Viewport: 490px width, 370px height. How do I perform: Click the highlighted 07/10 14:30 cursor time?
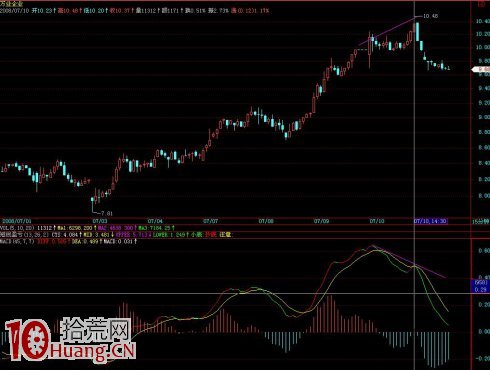431,221
